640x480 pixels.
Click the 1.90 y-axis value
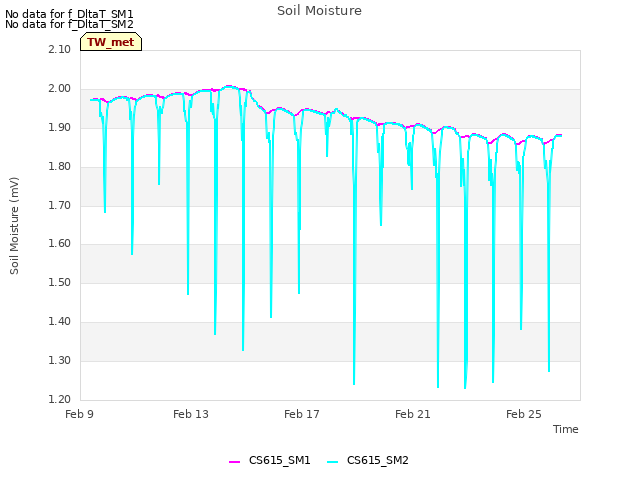[x=60, y=127]
